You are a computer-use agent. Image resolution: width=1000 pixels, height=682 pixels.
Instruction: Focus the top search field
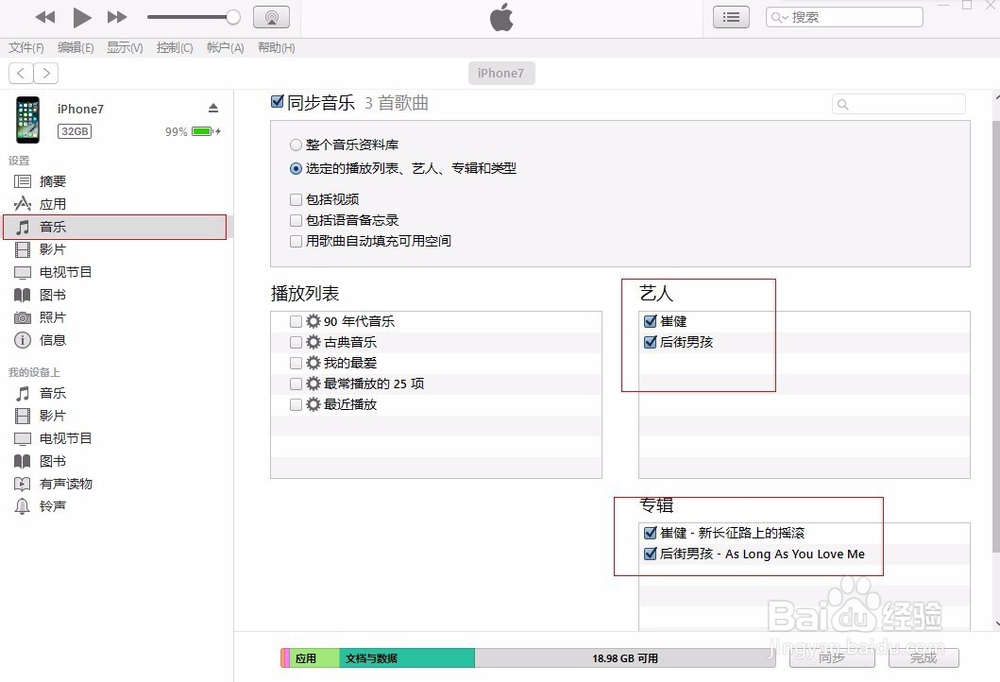tap(844, 17)
